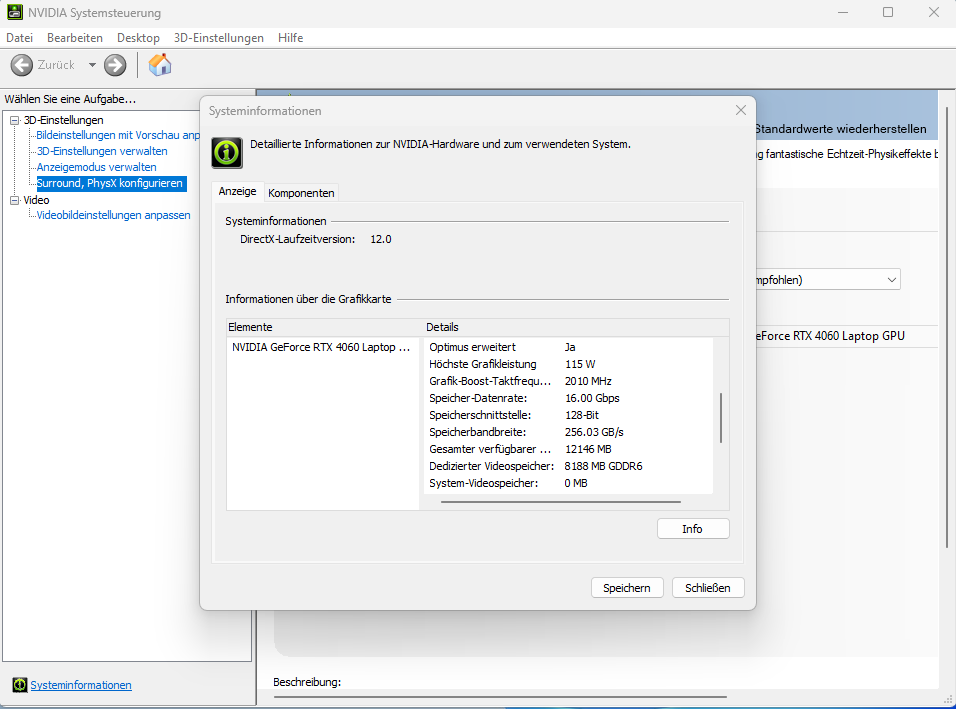Viewport: 956px width, 709px height.
Task: Maximize the NVIDIA Systemsteuerung window
Action: [x=888, y=12]
